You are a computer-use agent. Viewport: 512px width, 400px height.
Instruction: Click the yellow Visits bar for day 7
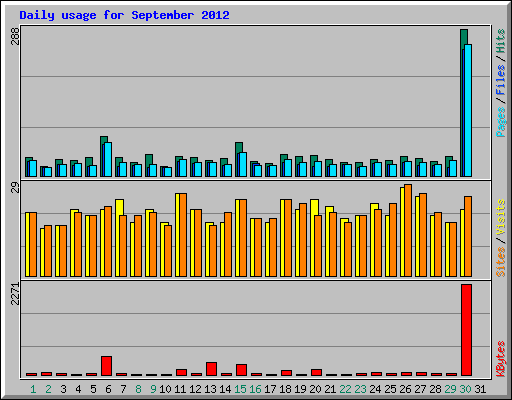pyautogui.click(x=119, y=238)
